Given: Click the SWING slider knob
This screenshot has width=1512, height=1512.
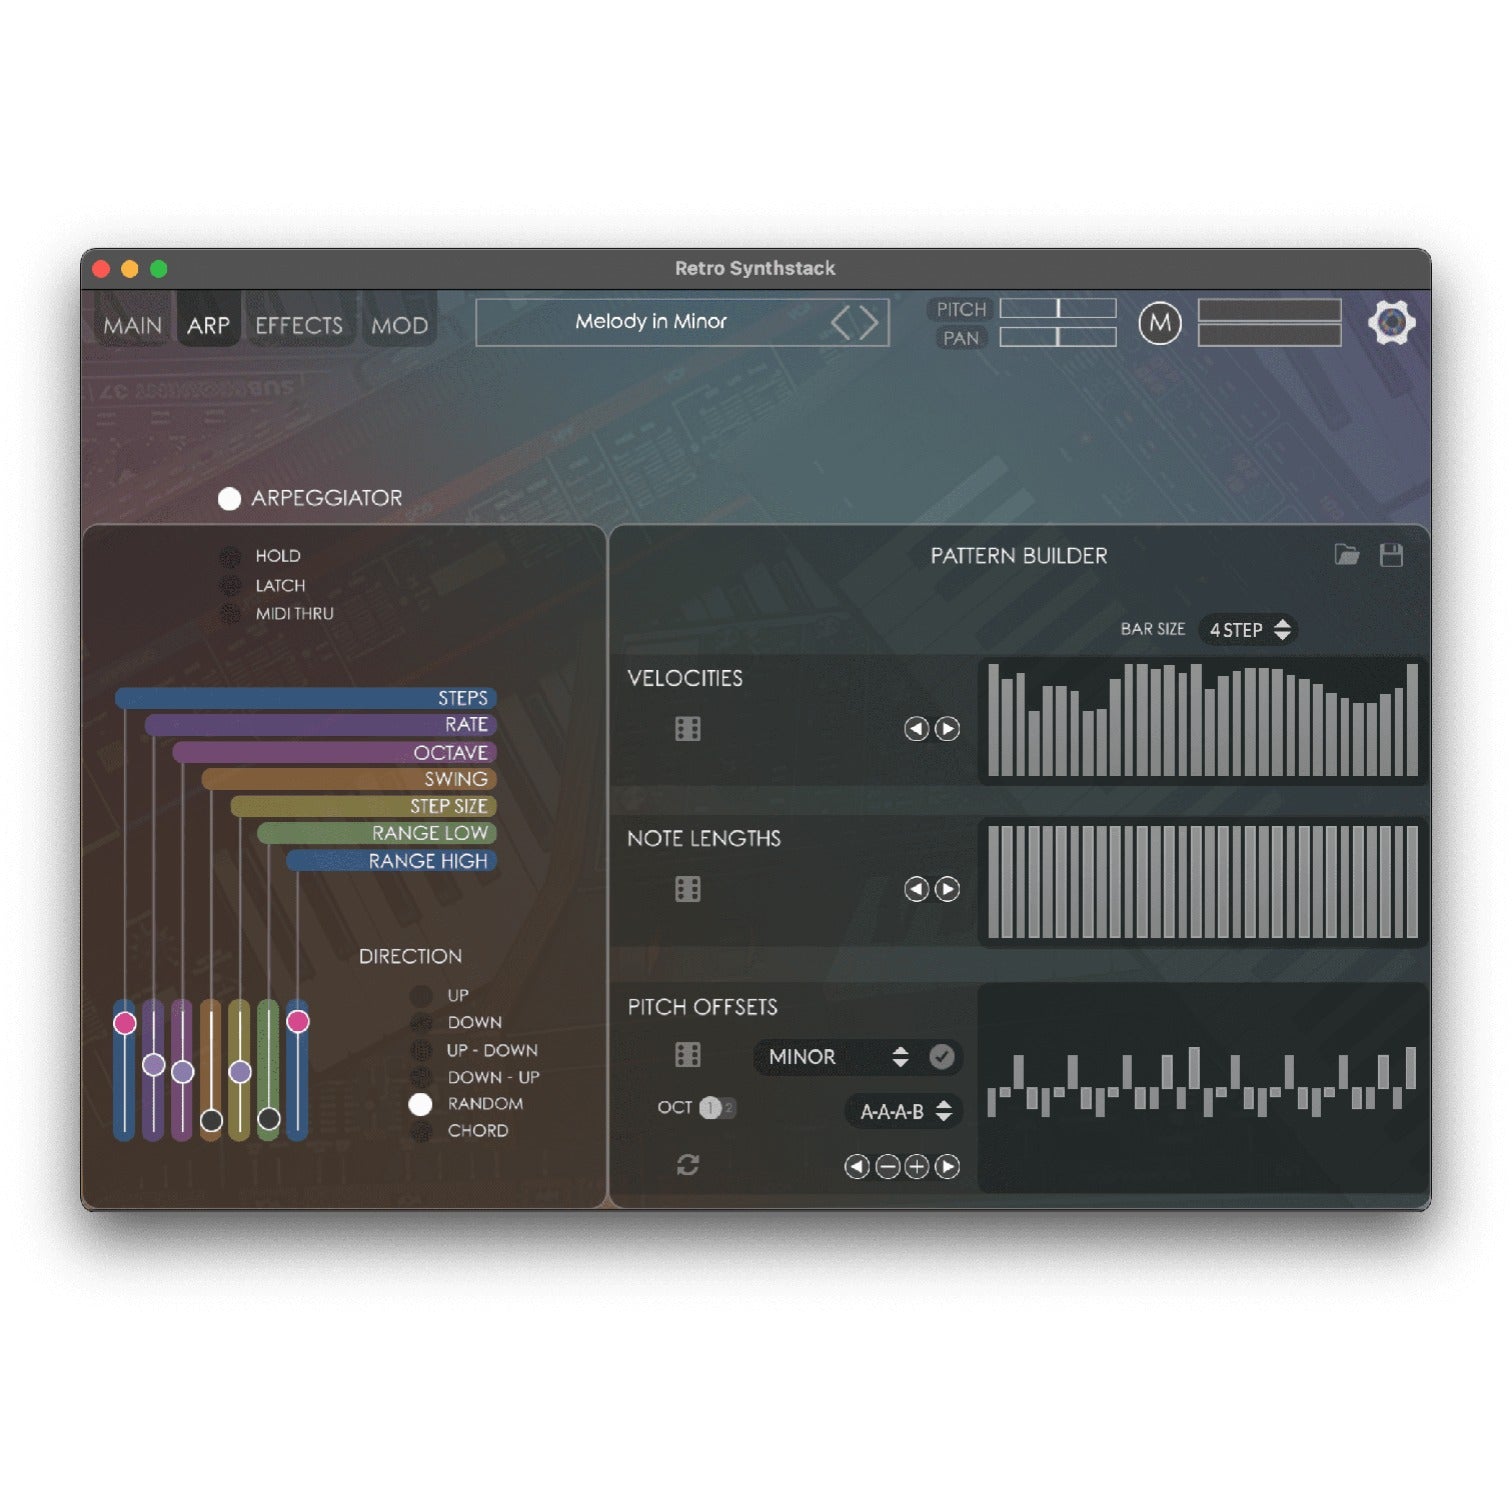Looking at the screenshot, I should pyautogui.click(x=211, y=1120).
